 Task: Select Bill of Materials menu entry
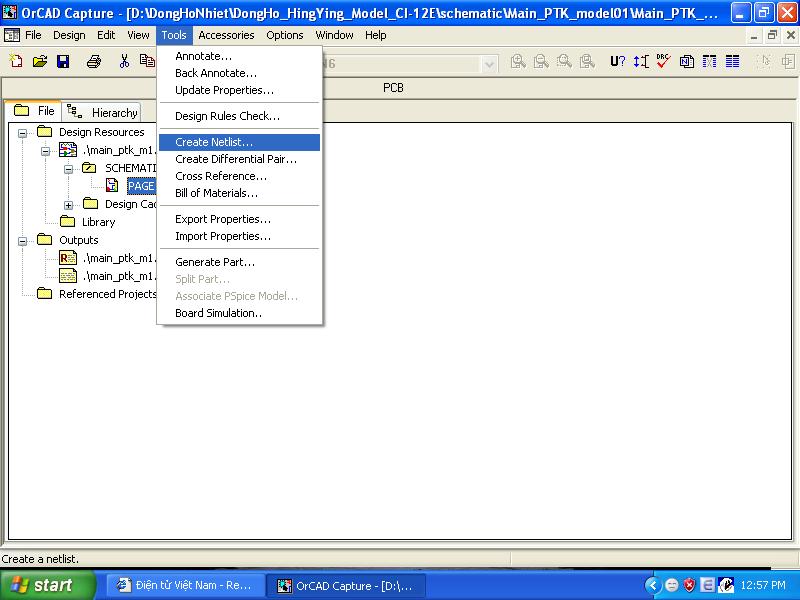point(239,193)
